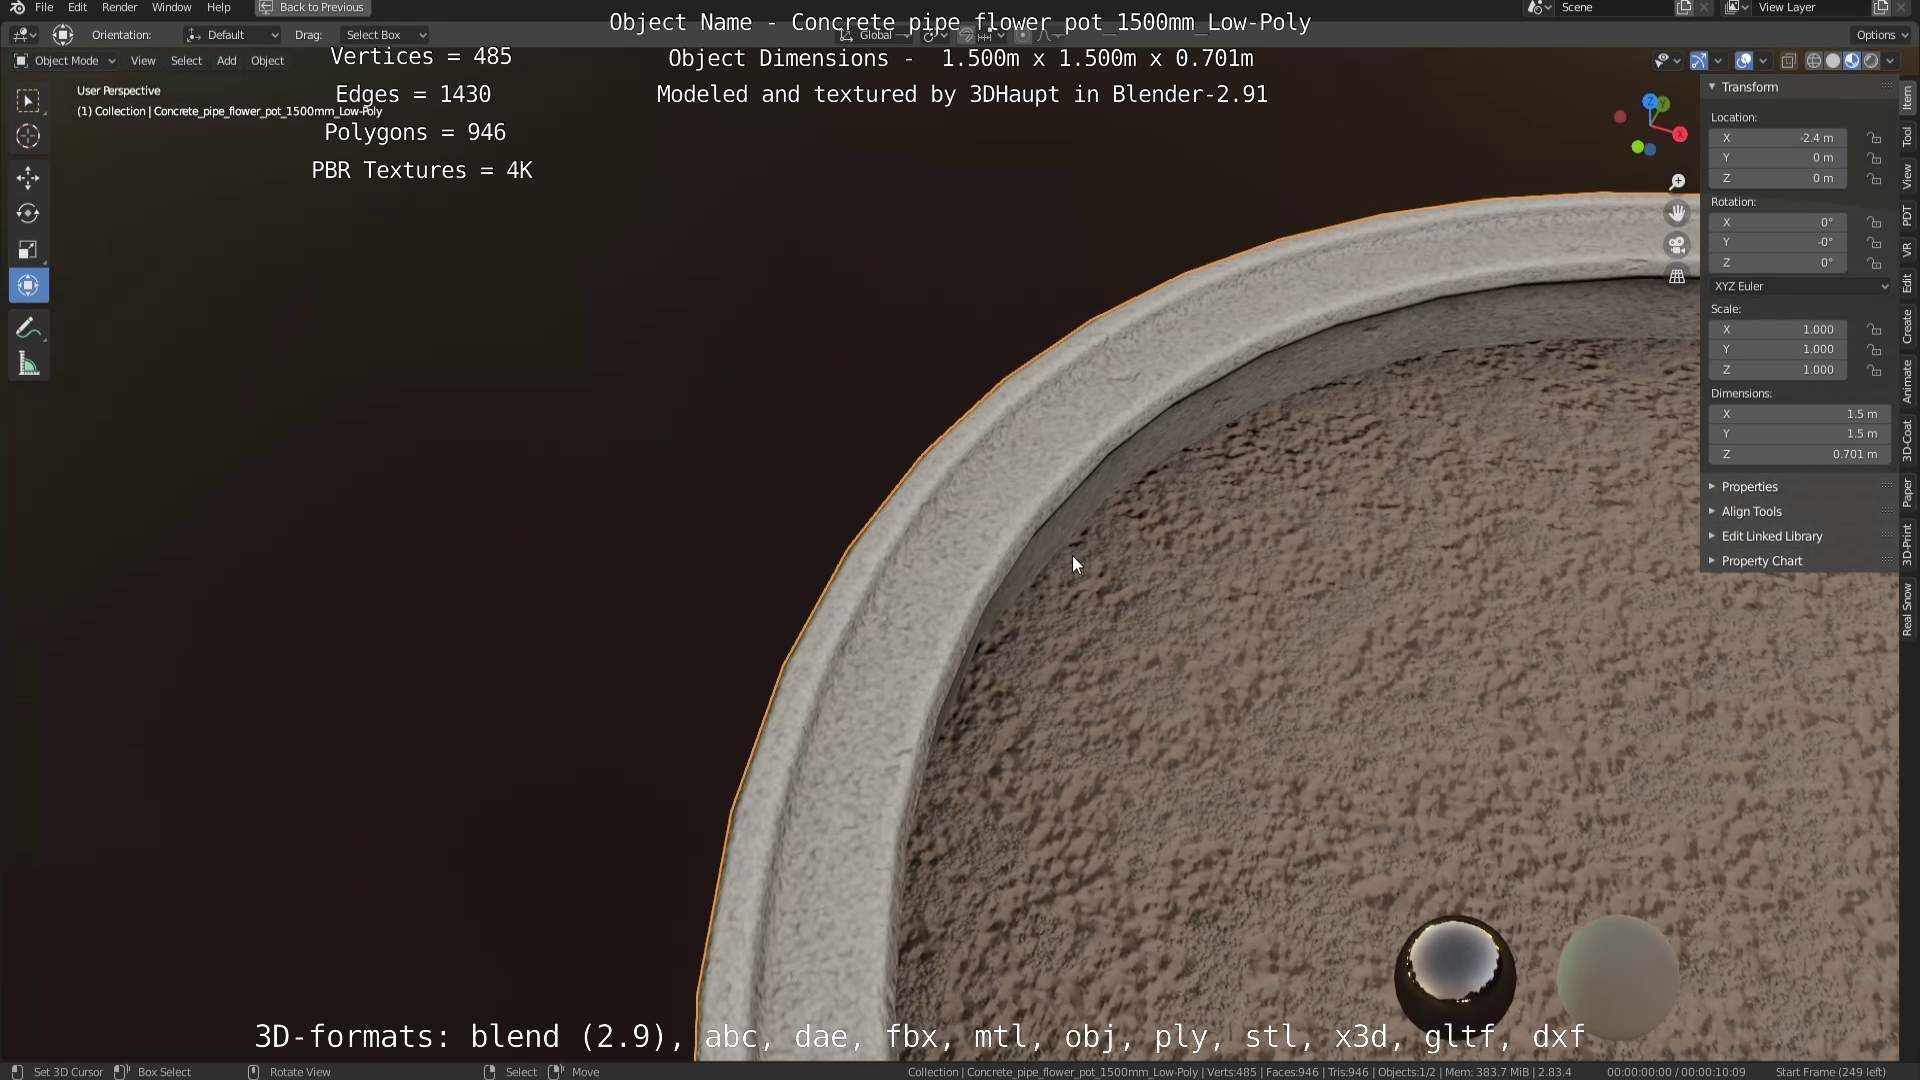
Task: Open the Render menu
Action: tap(119, 7)
